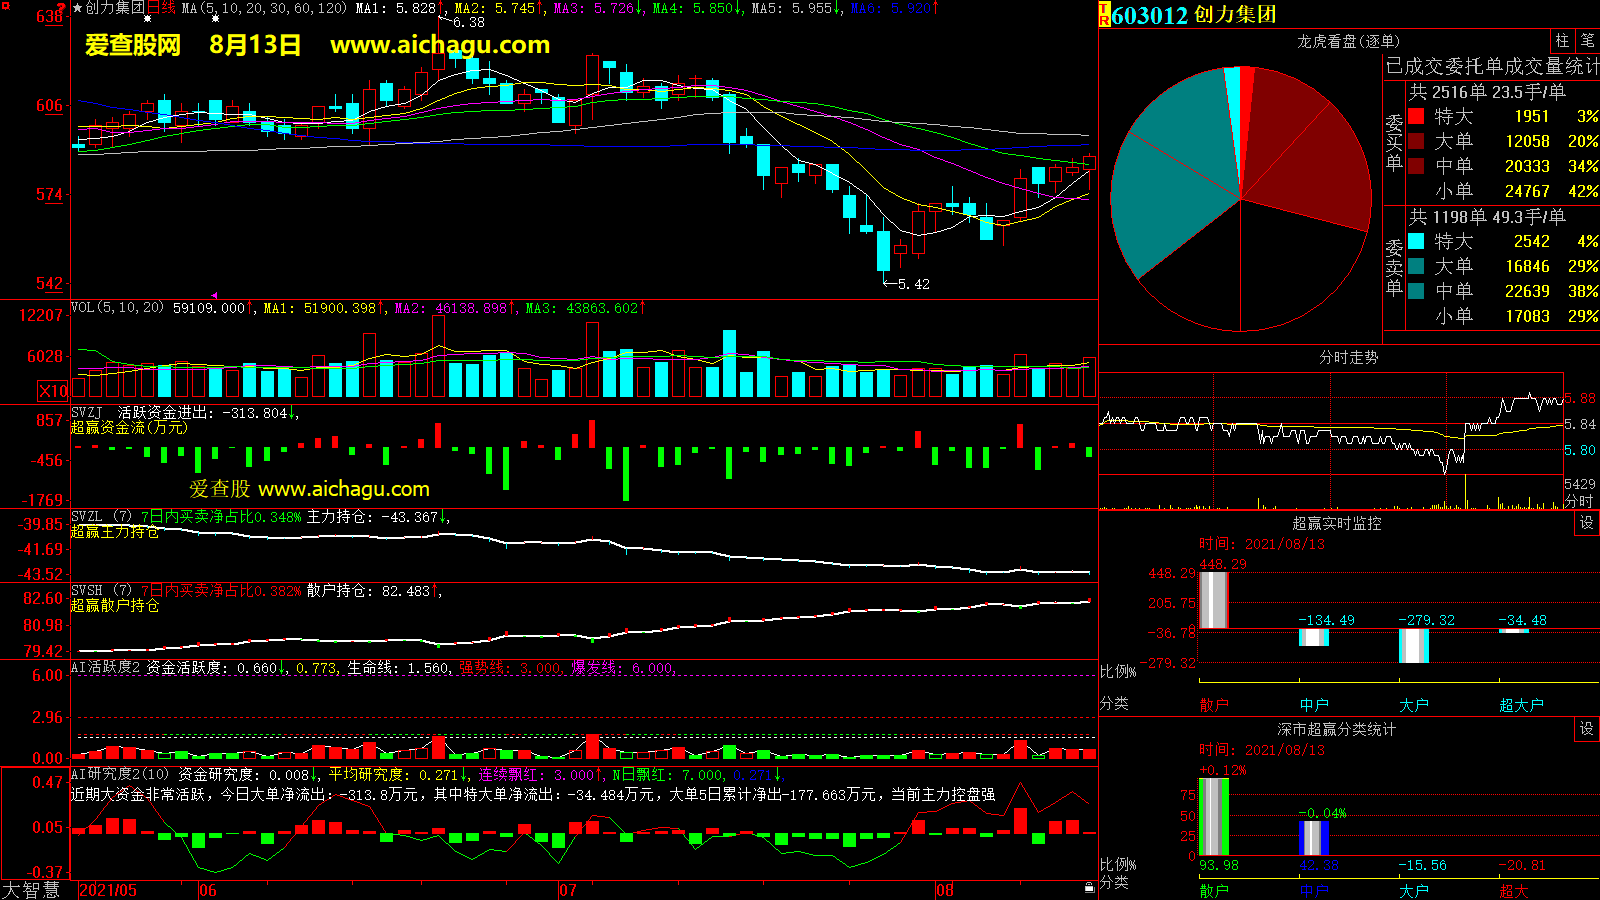Viewport: 1600px width, 900px height.
Task: Open 设 settings for 超赢实时监控 panel
Action: 1586,523
